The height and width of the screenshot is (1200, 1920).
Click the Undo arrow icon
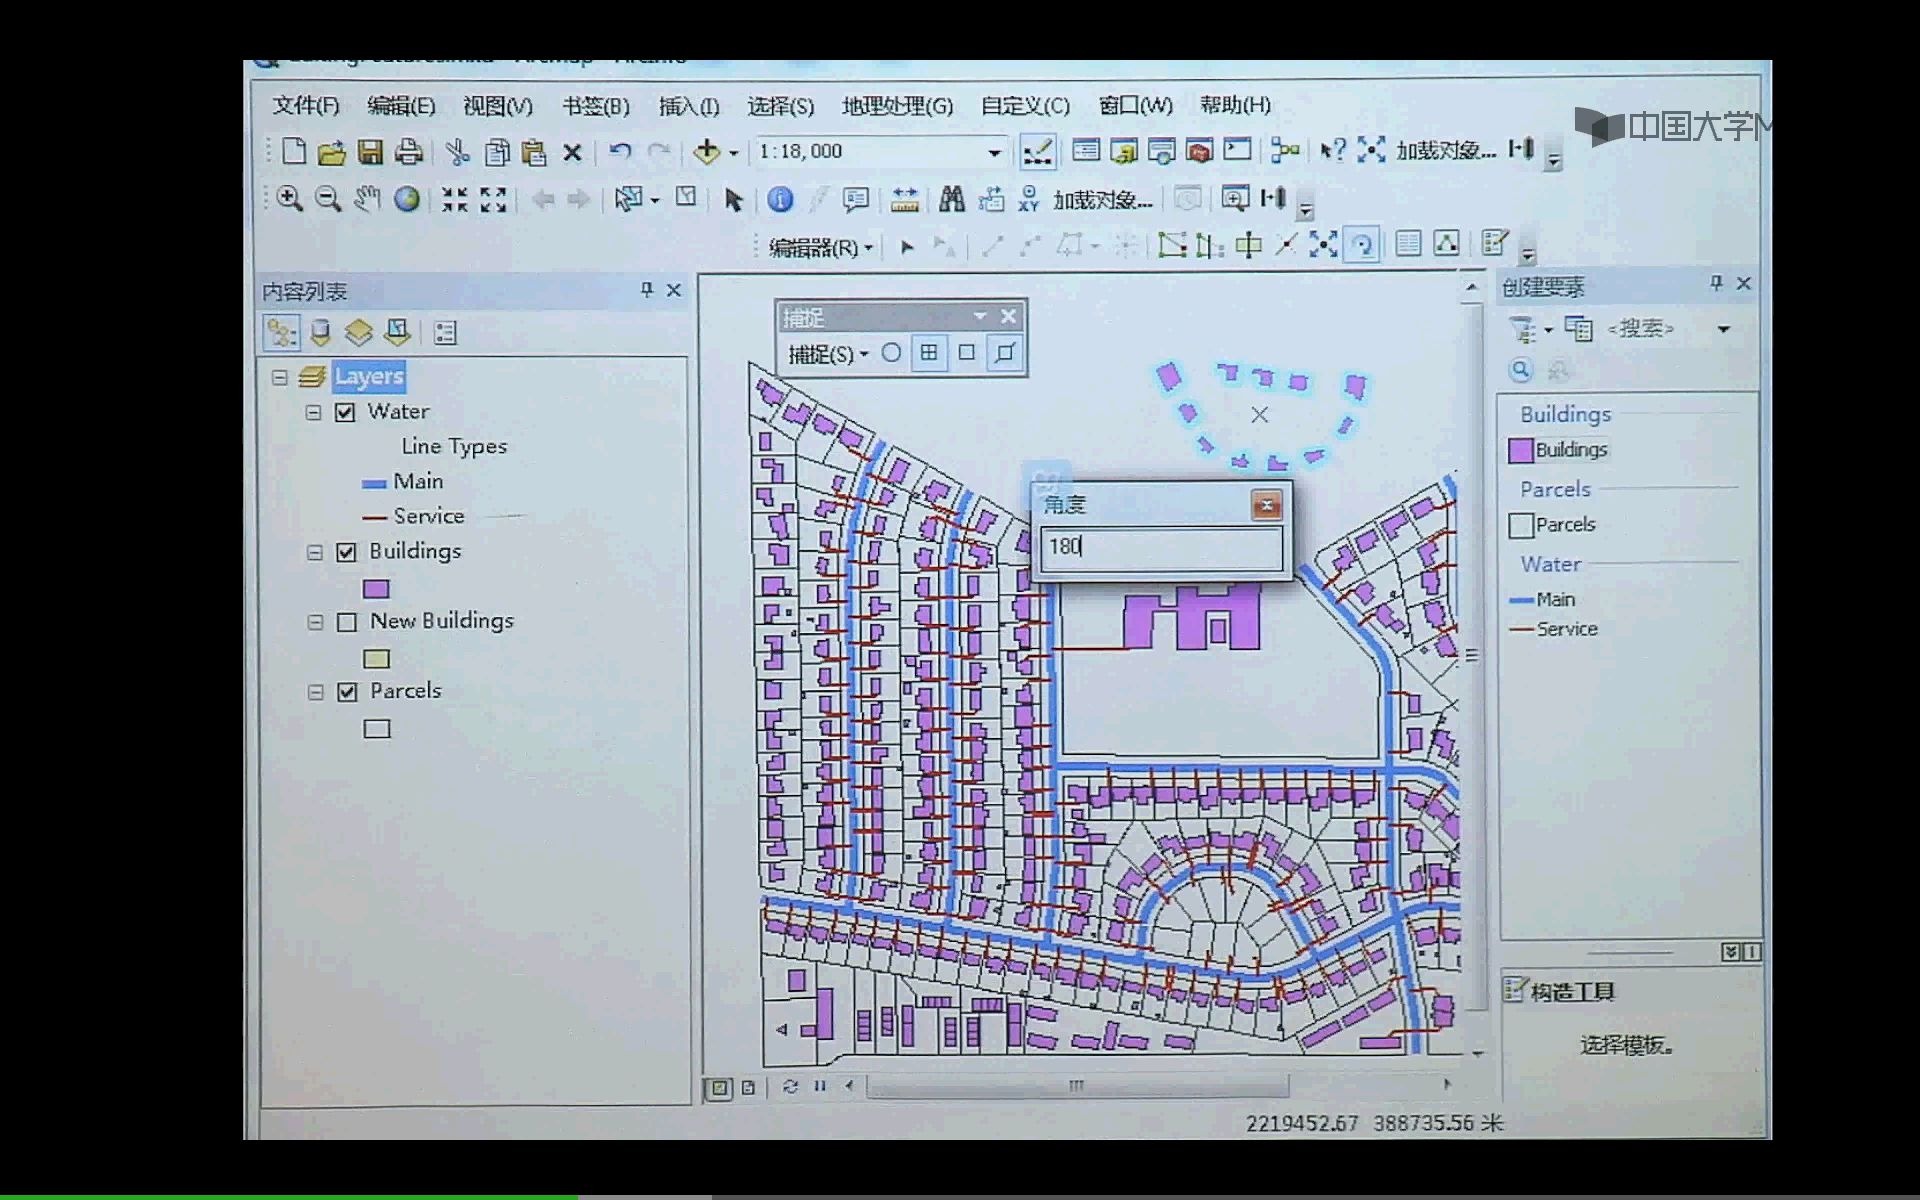[620, 152]
